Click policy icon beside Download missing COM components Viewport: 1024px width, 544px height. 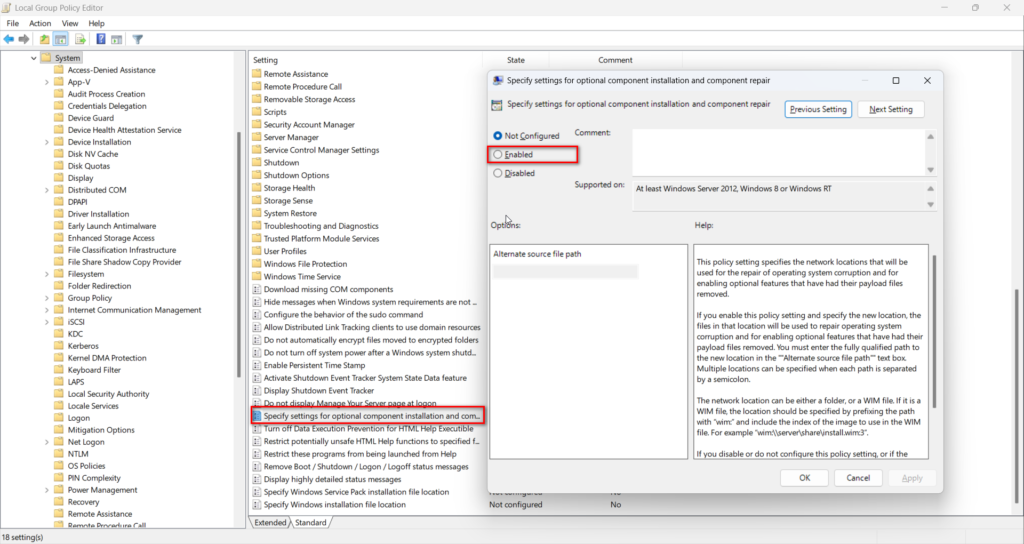[x=257, y=289]
